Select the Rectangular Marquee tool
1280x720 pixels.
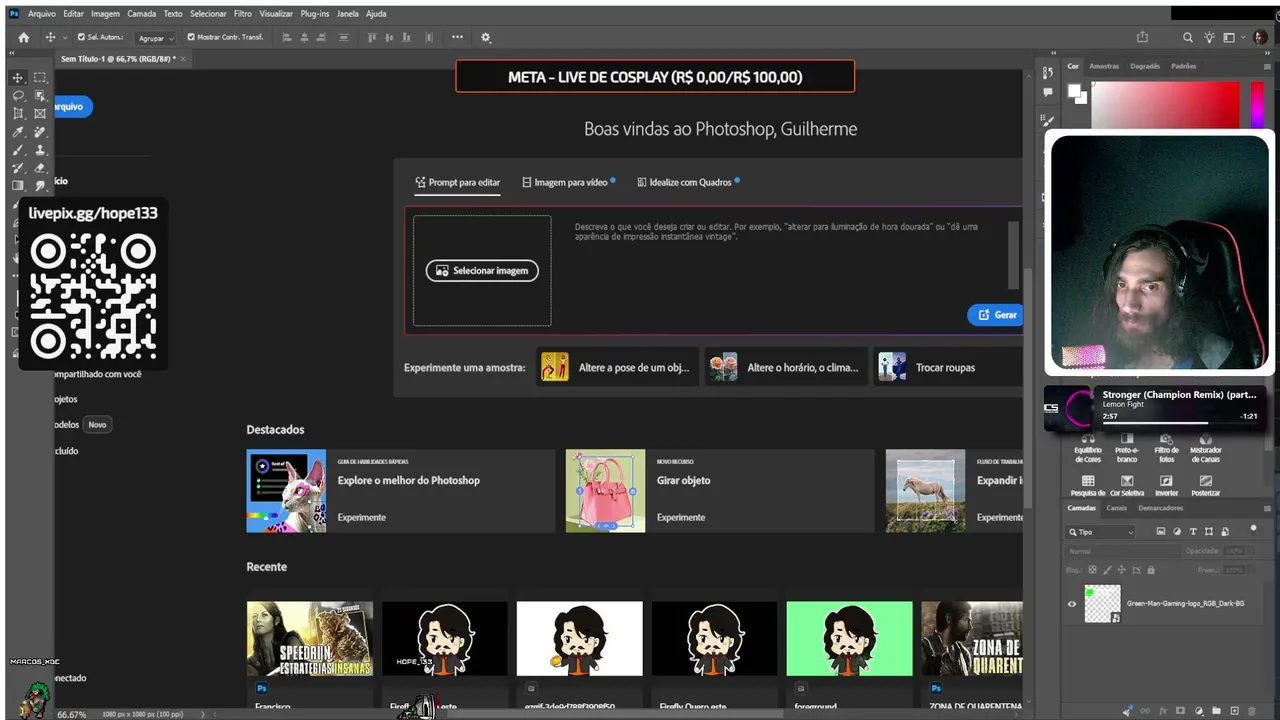pyautogui.click(x=40, y=78)
